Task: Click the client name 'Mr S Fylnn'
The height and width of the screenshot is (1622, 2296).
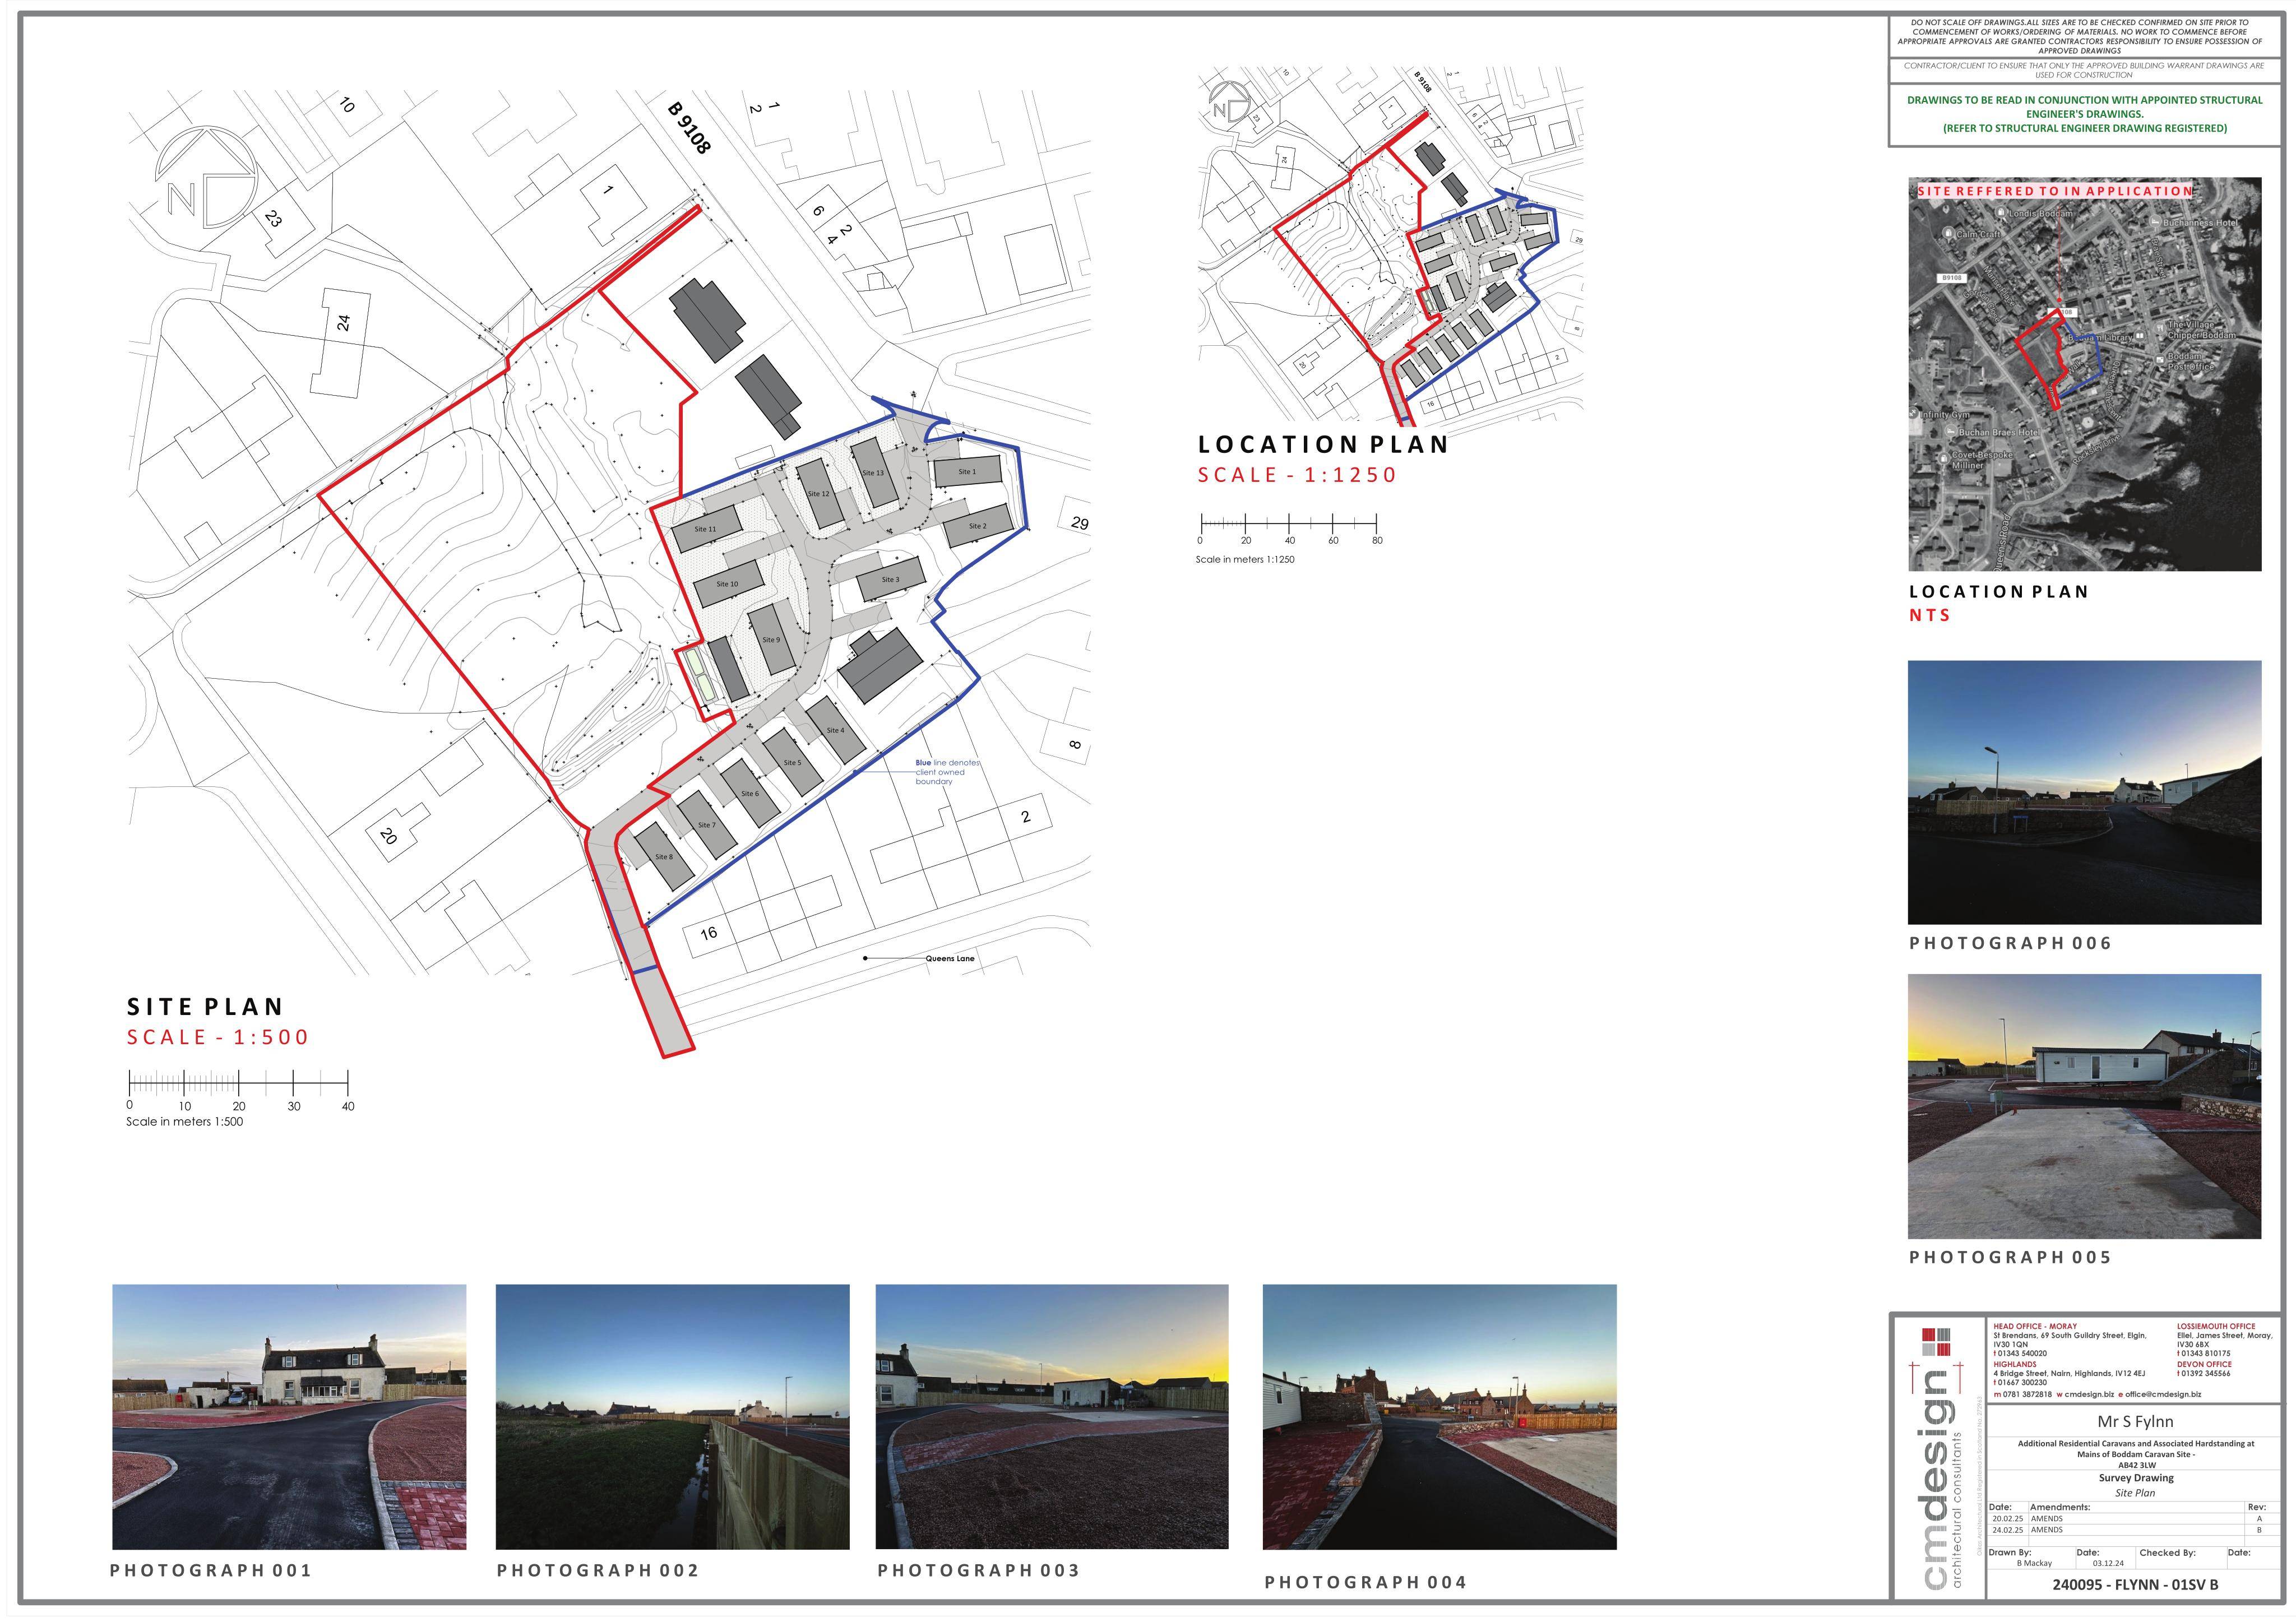Action: 2135,1421
